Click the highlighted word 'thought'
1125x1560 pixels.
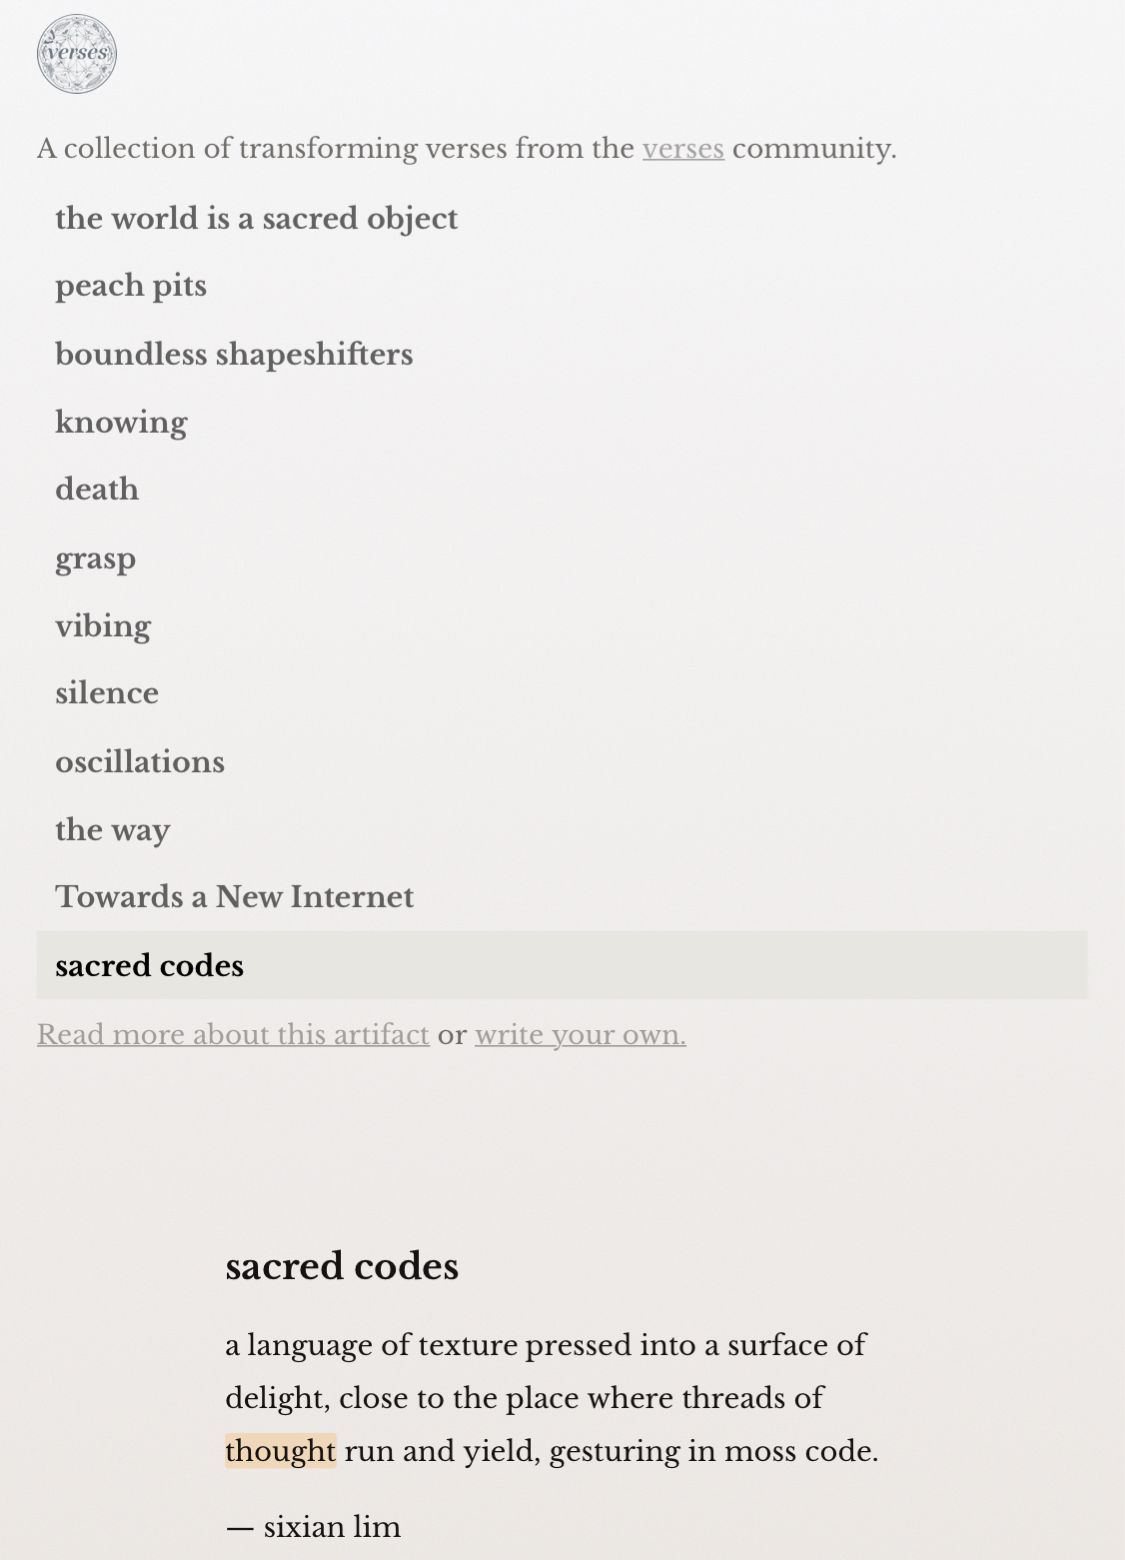pos(280,1450)
